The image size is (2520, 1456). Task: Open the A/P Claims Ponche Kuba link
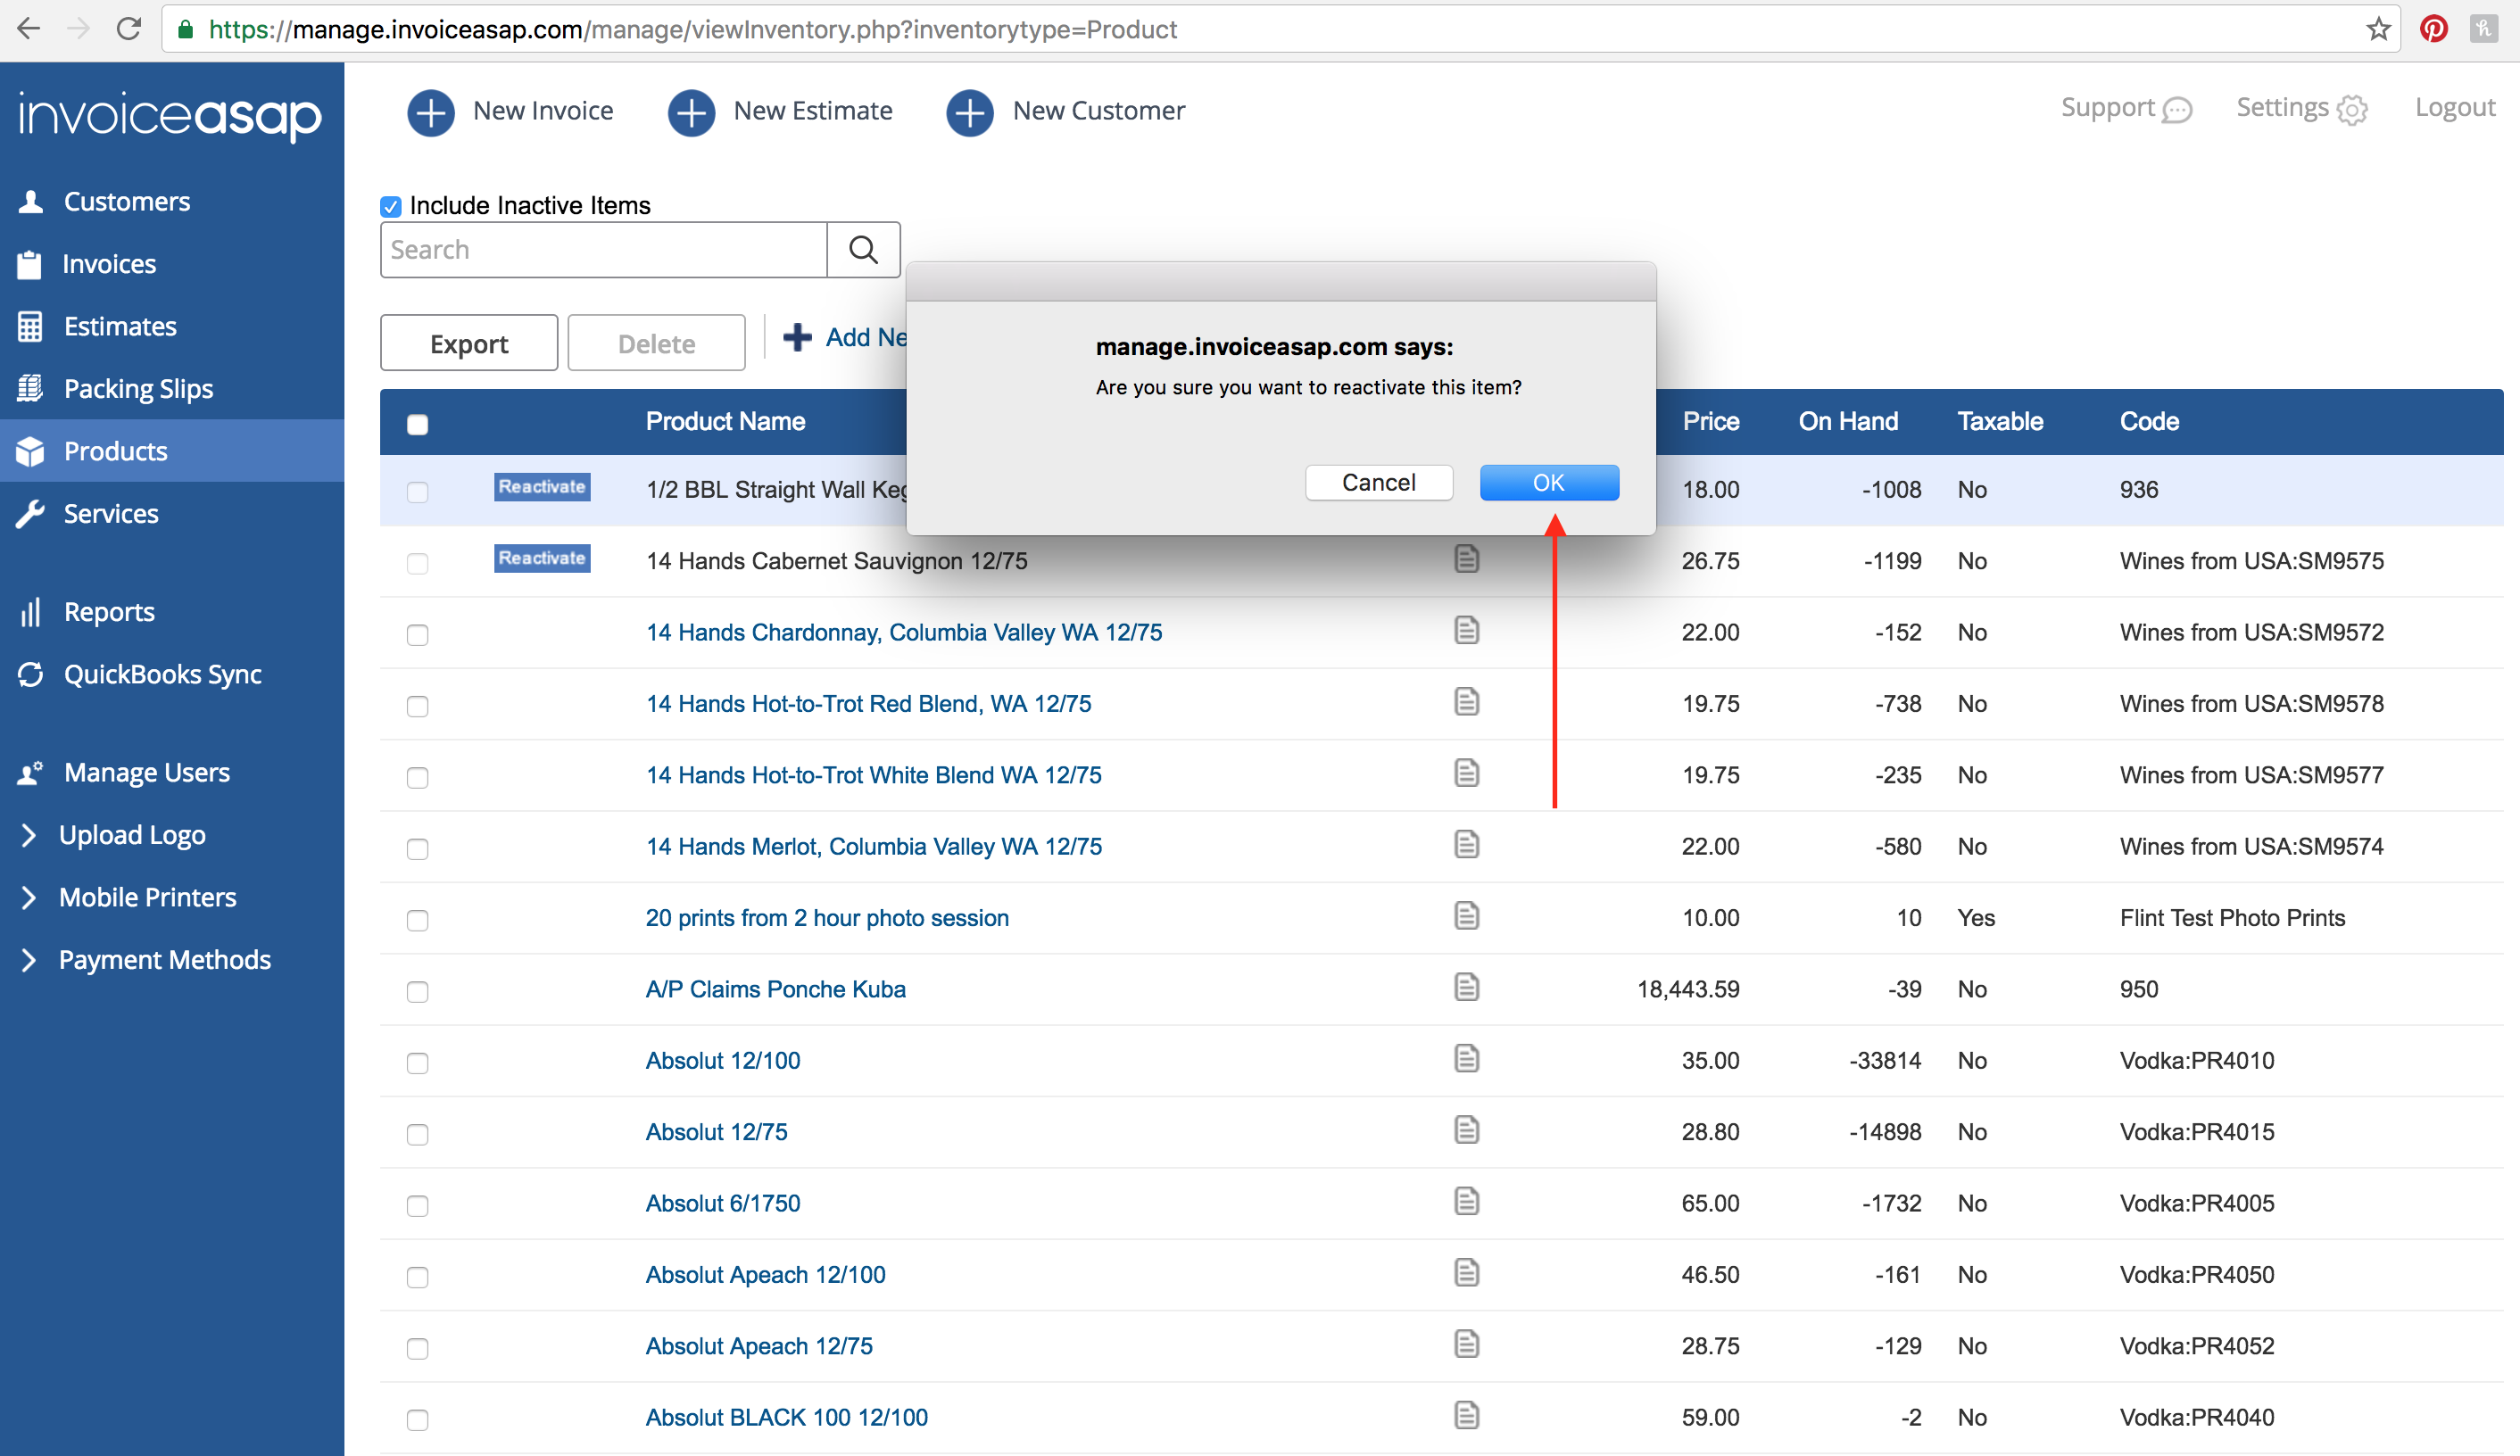pos(775,989)
